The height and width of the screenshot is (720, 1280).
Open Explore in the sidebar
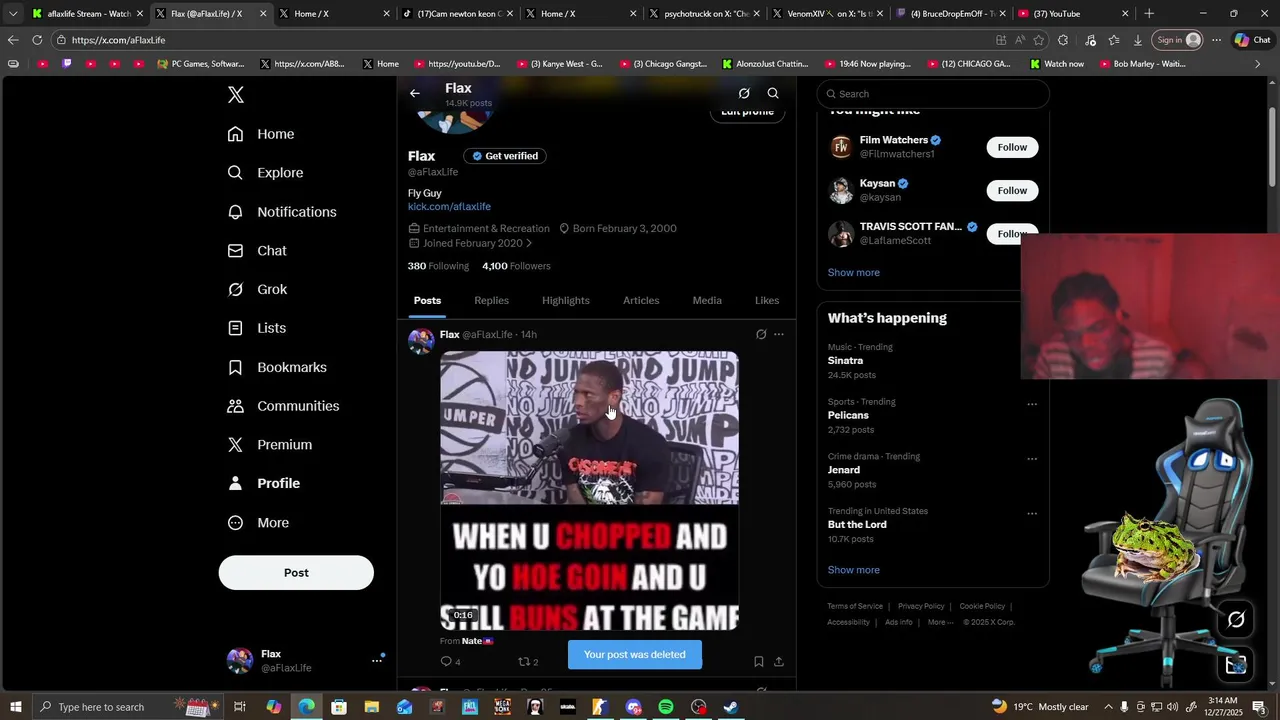click(265, 173)
